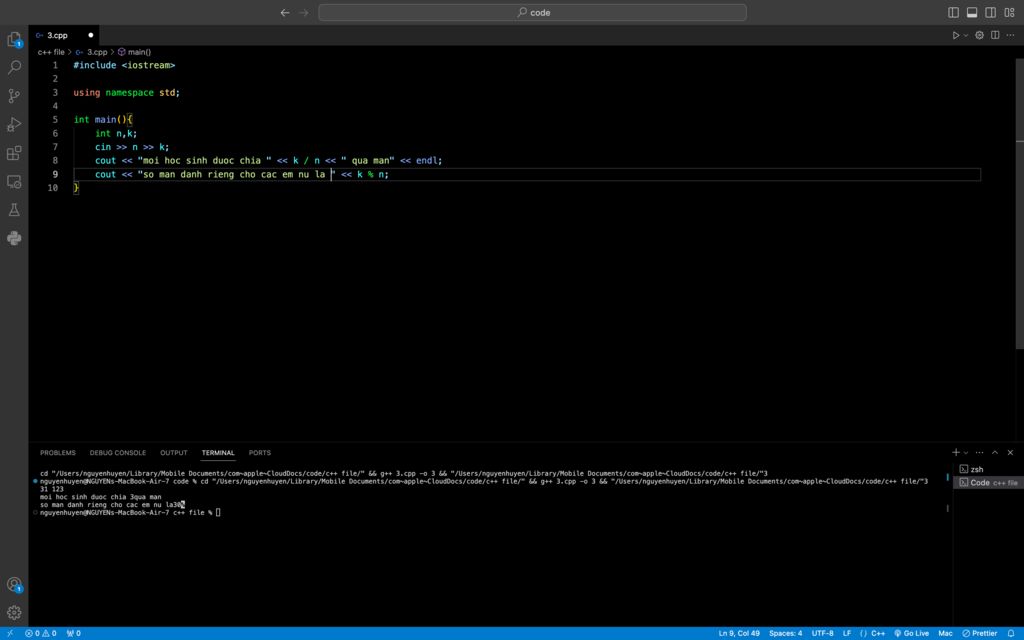Click the code search command center
Image resolution: width=1024 pixels, height=640 pixels.
532,12
